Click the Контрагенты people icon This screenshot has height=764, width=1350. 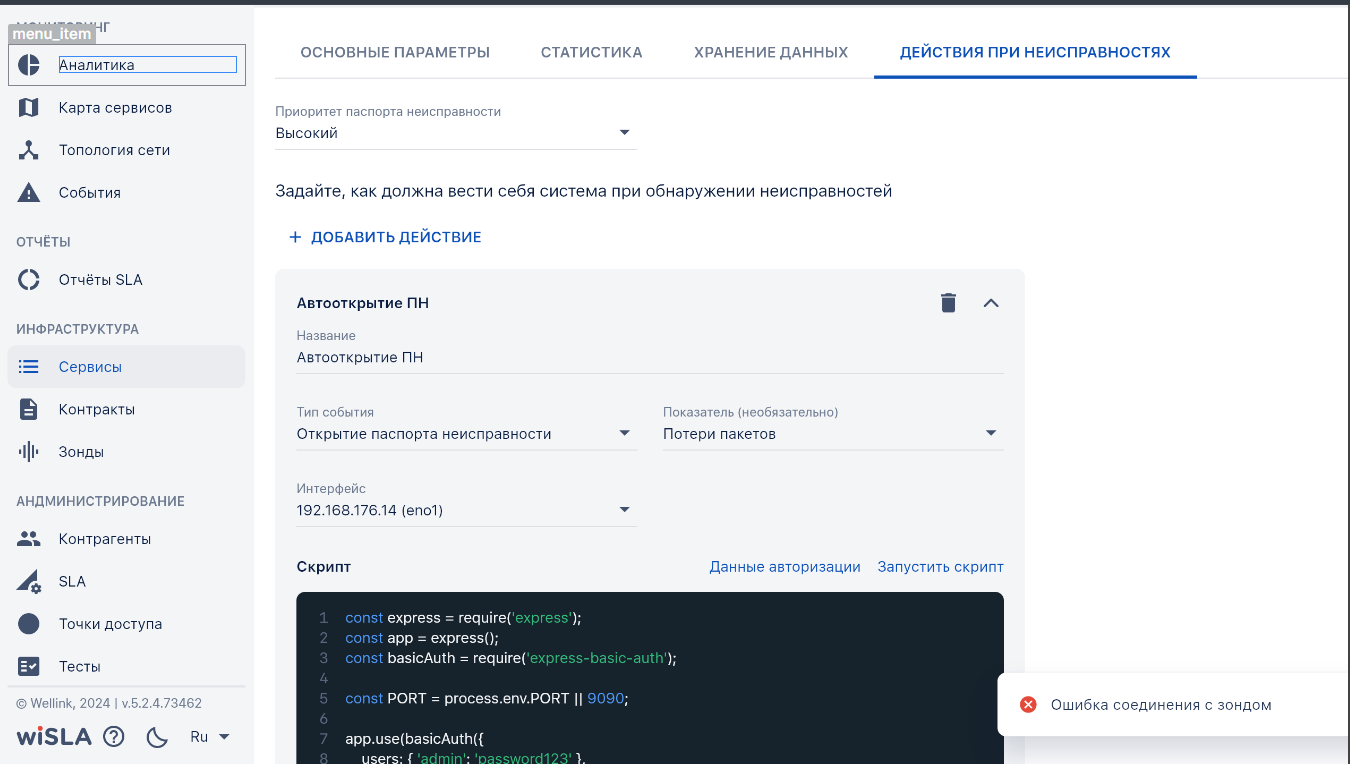pyautogui.click(x=29, y=539)
